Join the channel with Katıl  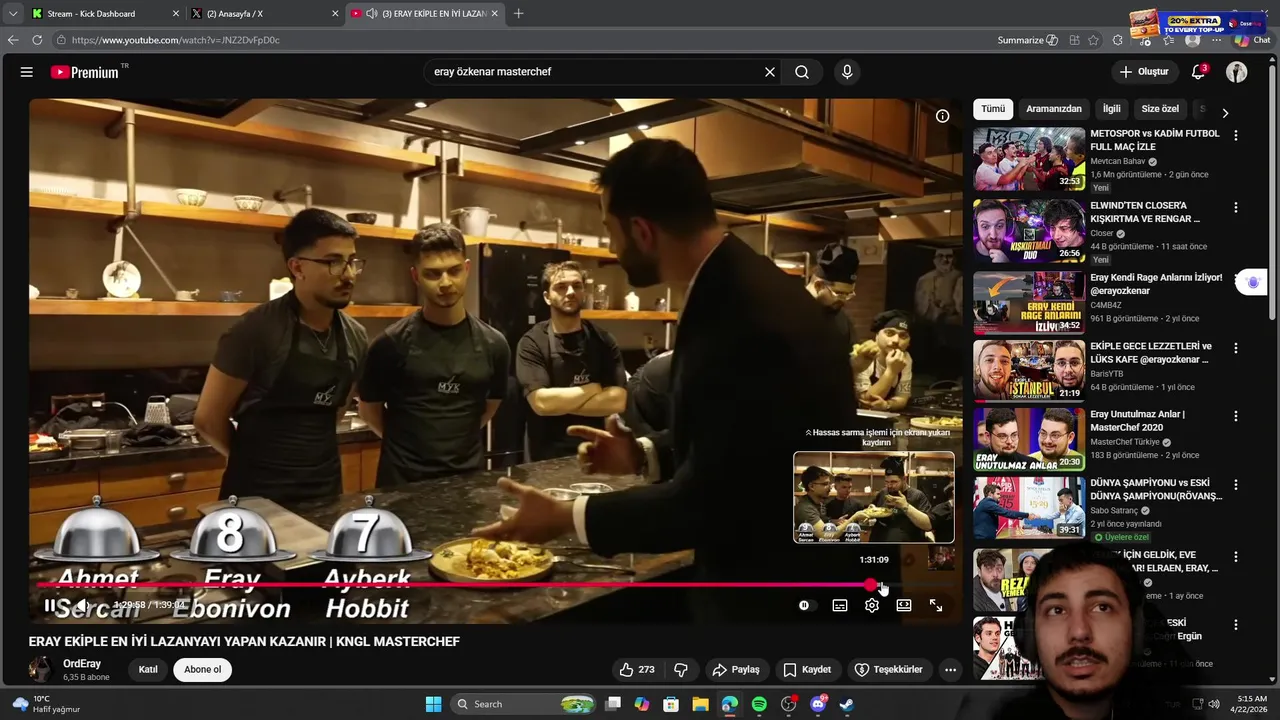coord(148,670)
